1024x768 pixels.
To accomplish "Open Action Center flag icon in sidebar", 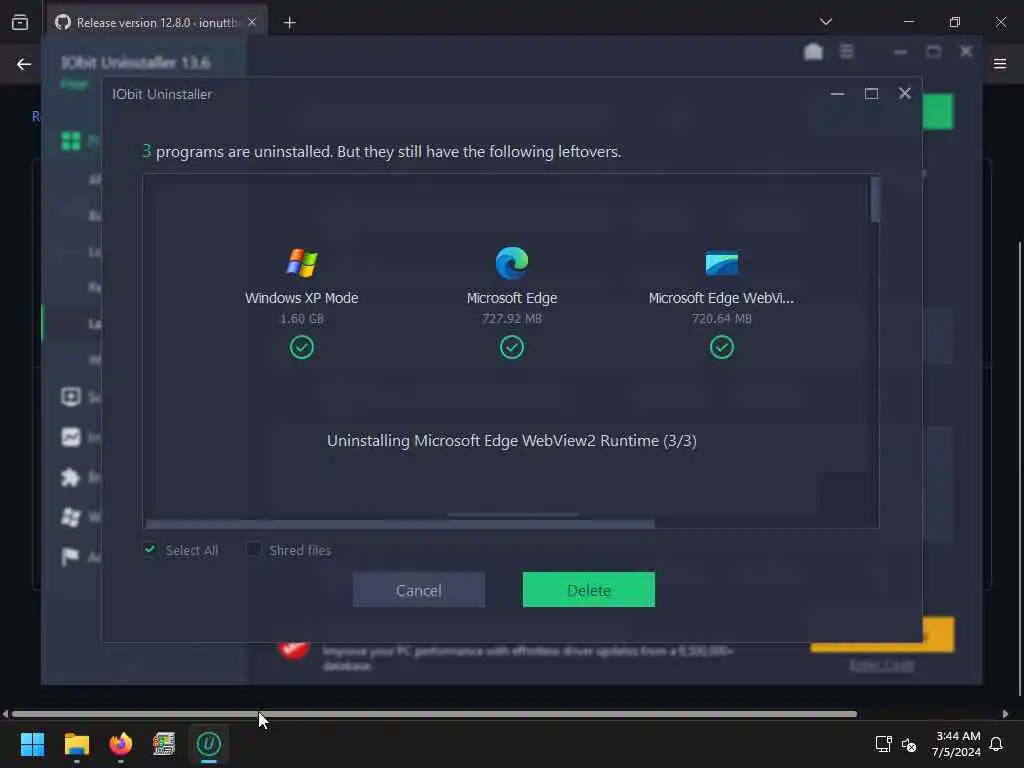I will 71,557.
